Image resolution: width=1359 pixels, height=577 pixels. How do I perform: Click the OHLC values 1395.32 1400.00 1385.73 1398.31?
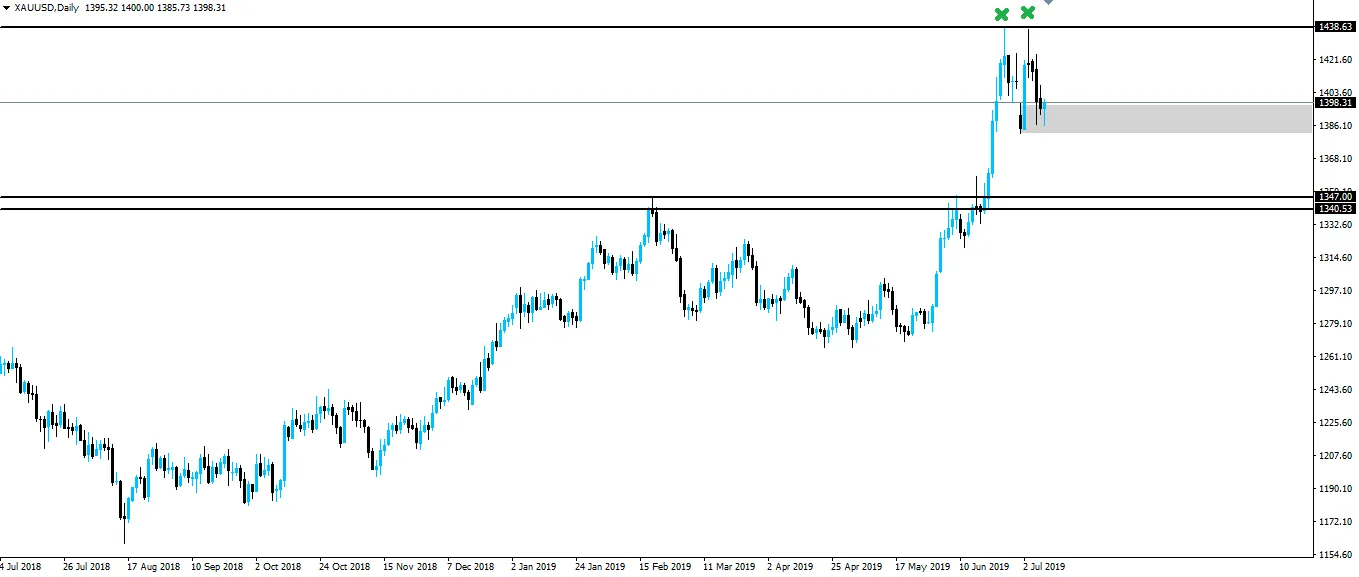156,8
